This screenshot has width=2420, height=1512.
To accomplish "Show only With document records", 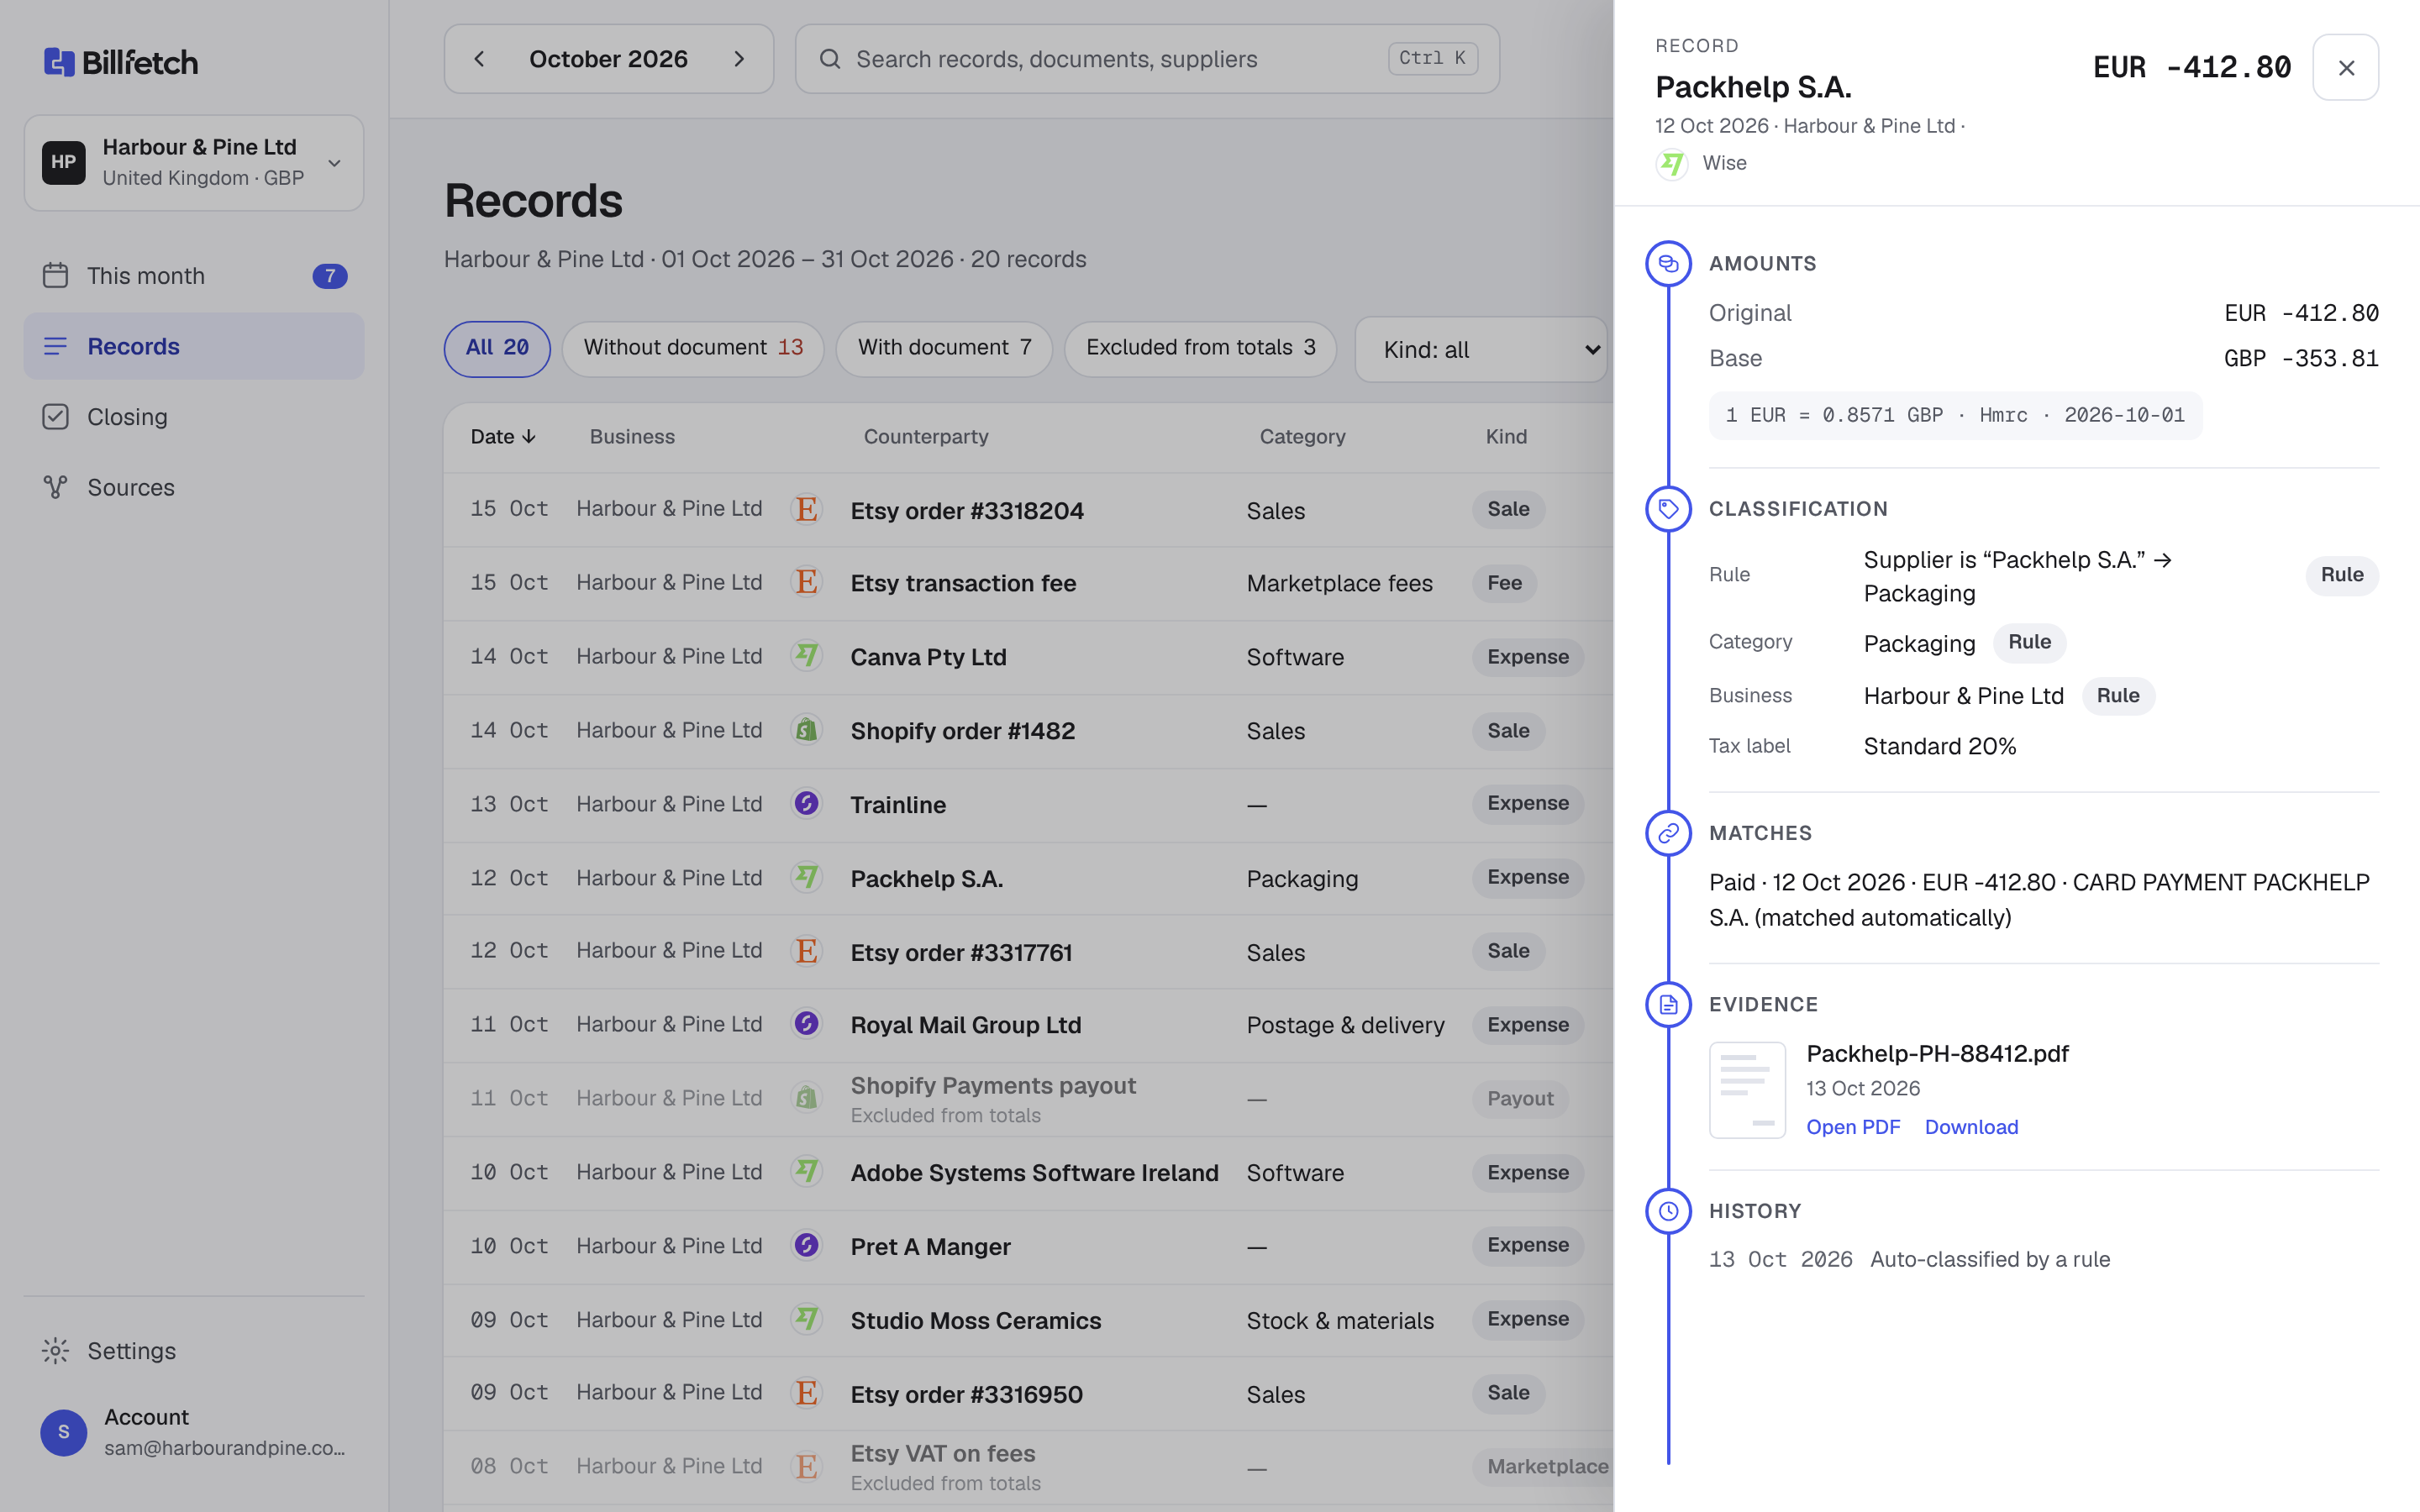I will (944, 348).
